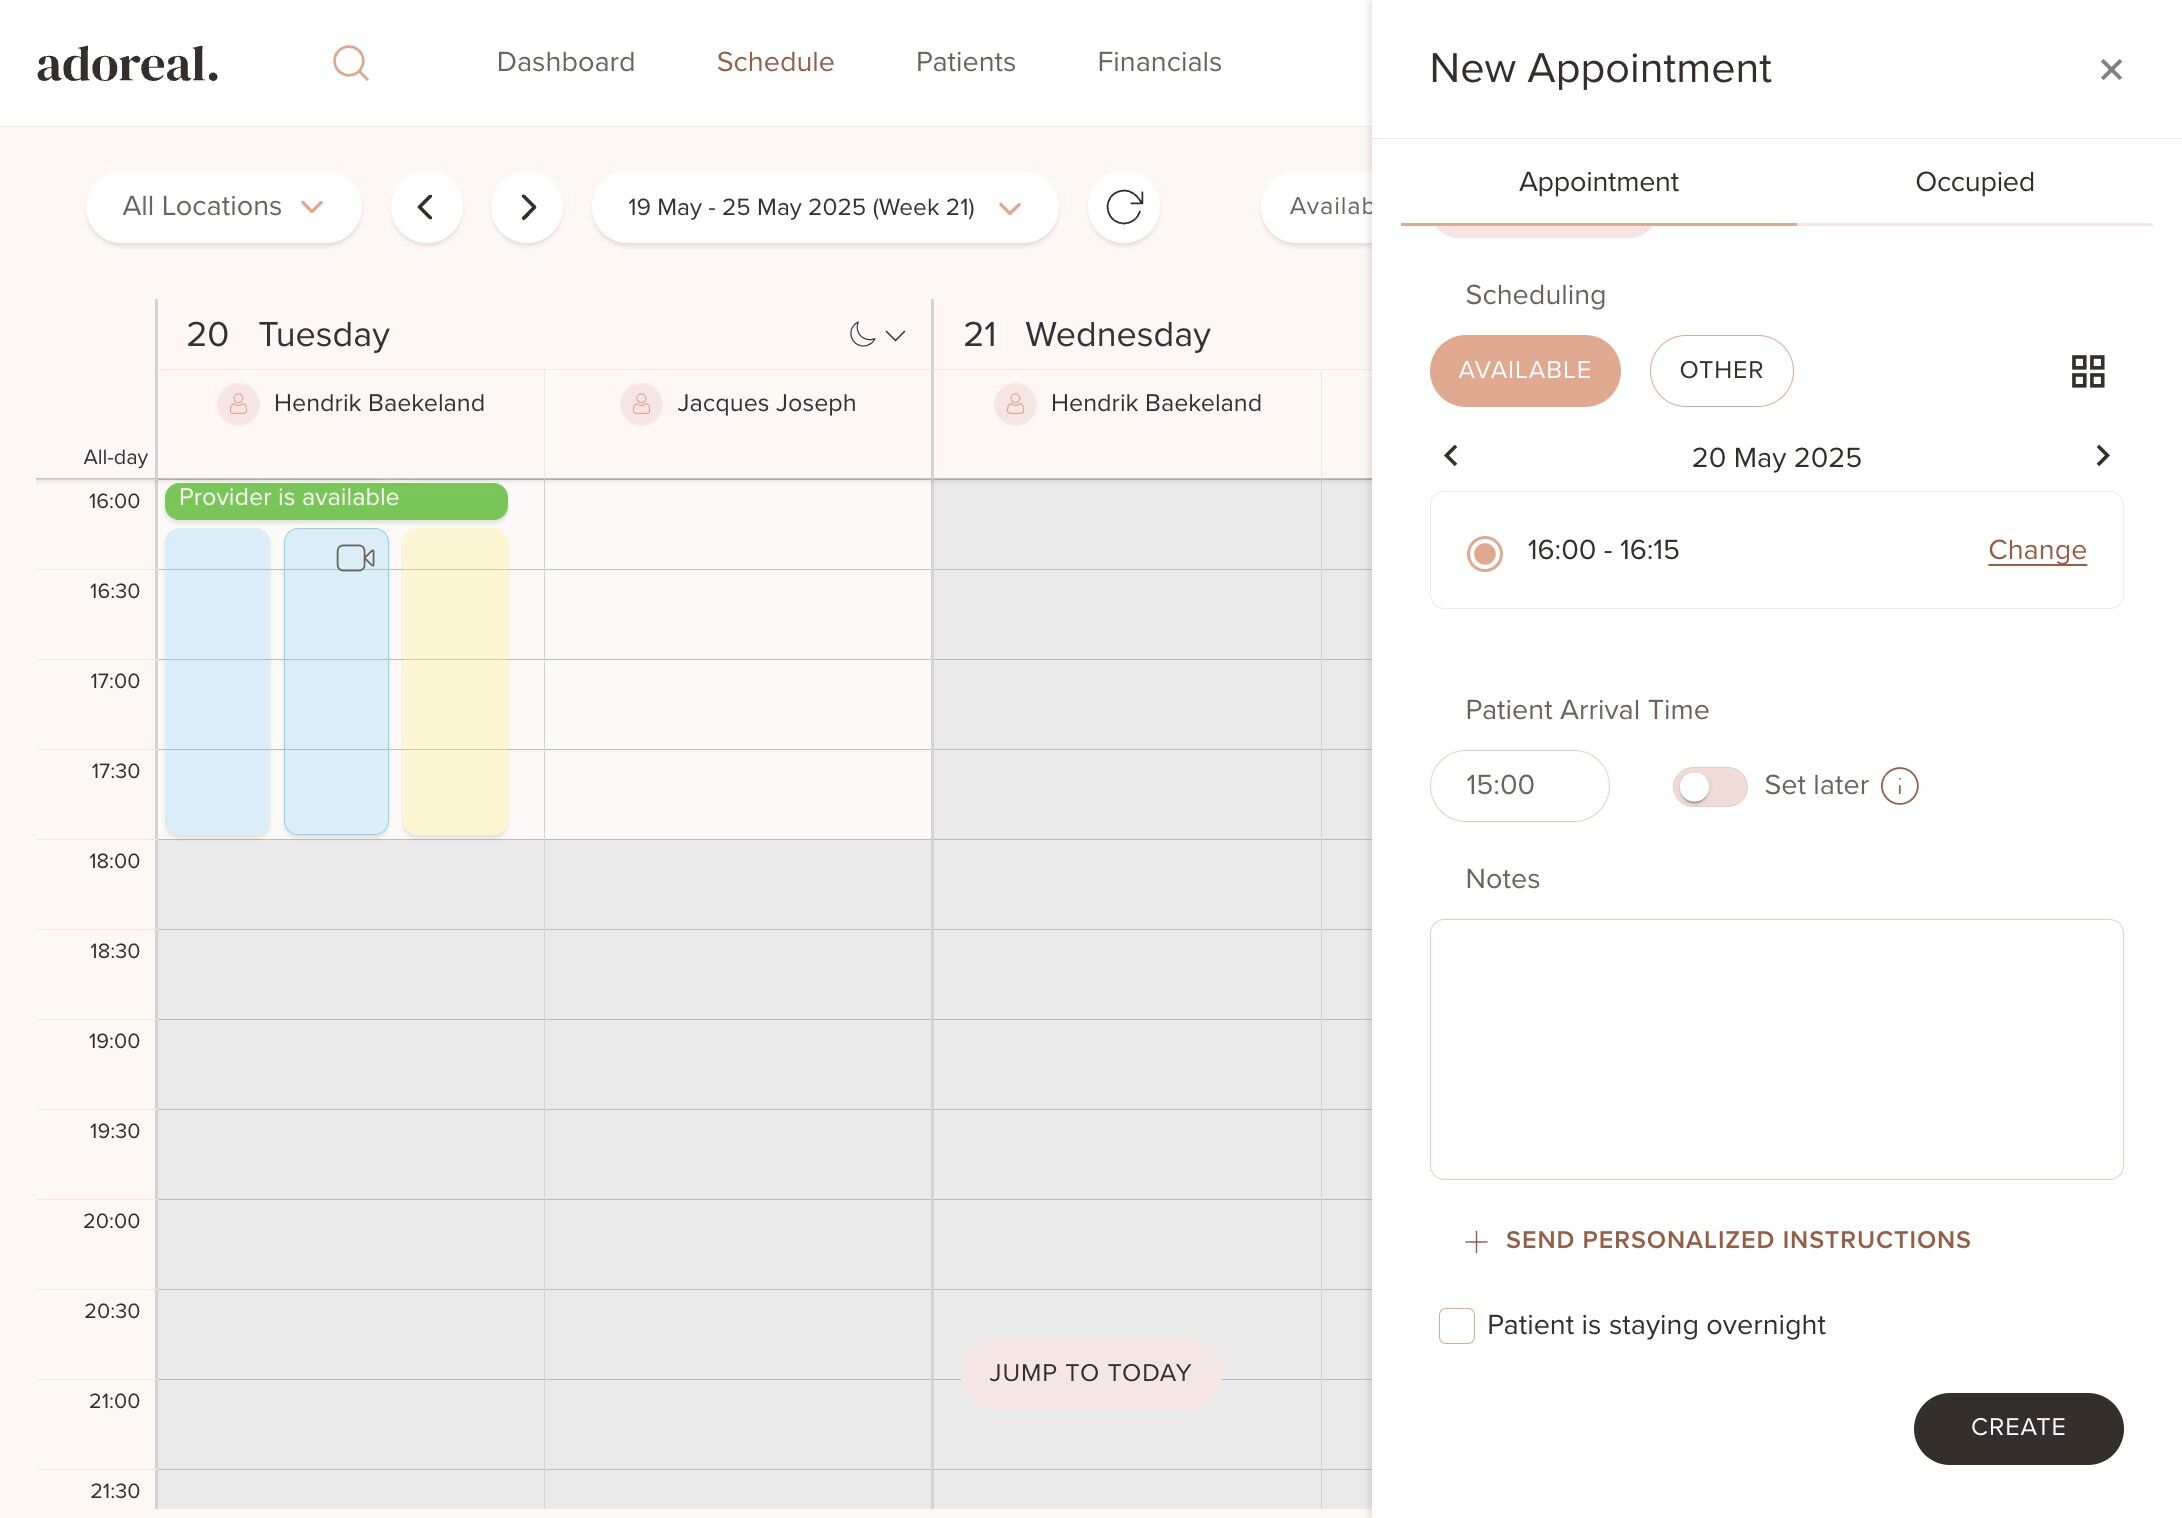Click the search magnifier icon

tap(350, 63)
